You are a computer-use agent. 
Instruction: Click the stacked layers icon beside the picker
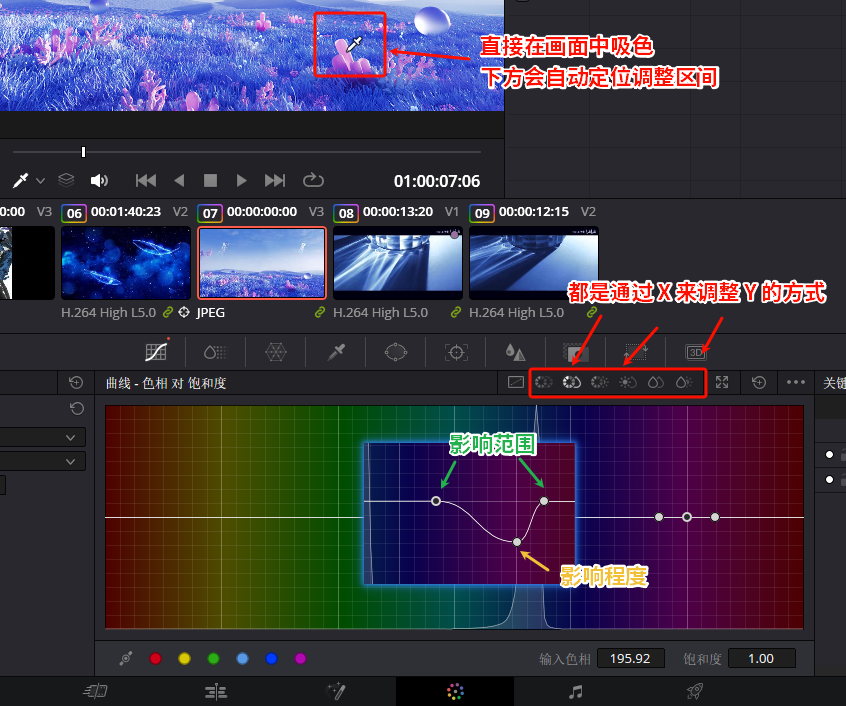(66, 180)
